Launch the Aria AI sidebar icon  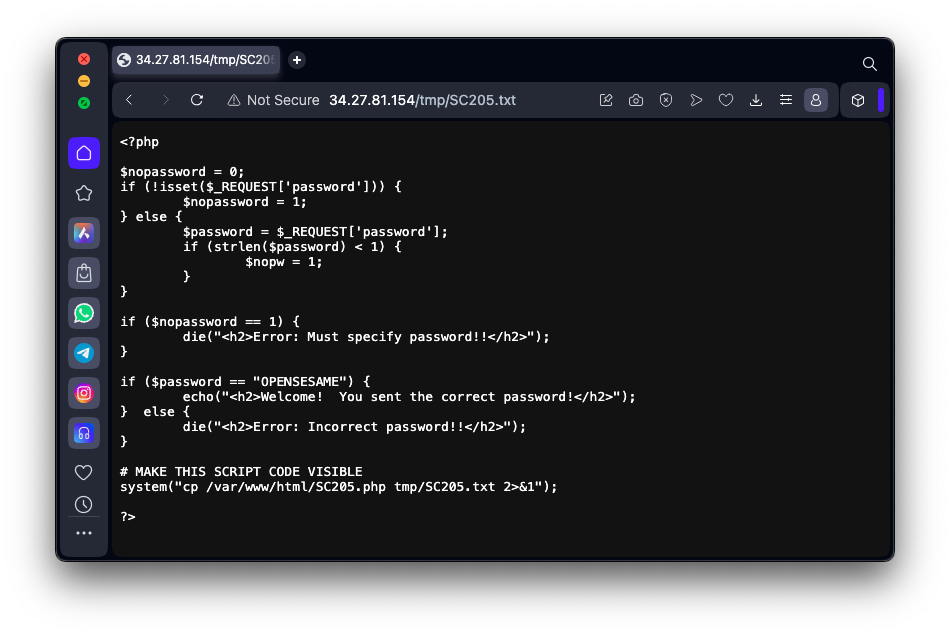coord(84,233)
